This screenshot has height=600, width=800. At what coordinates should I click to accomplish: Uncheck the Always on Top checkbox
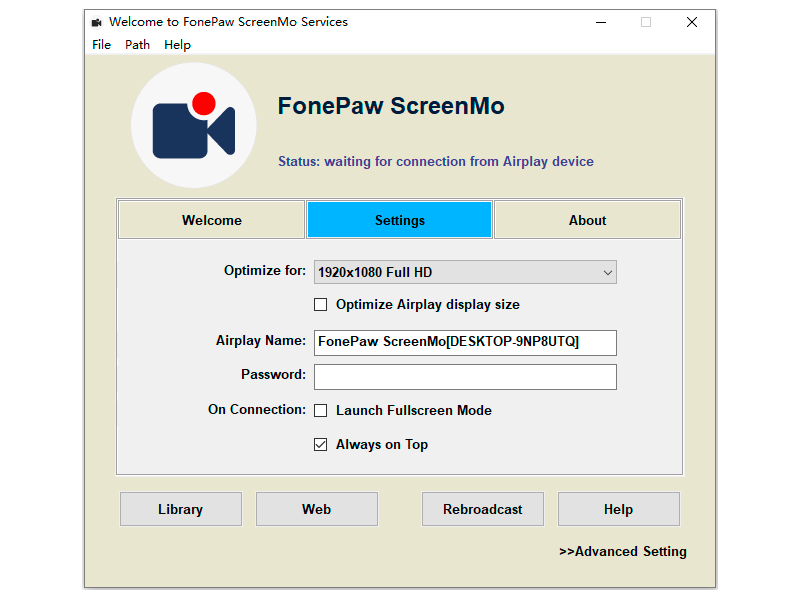point(320,445)
